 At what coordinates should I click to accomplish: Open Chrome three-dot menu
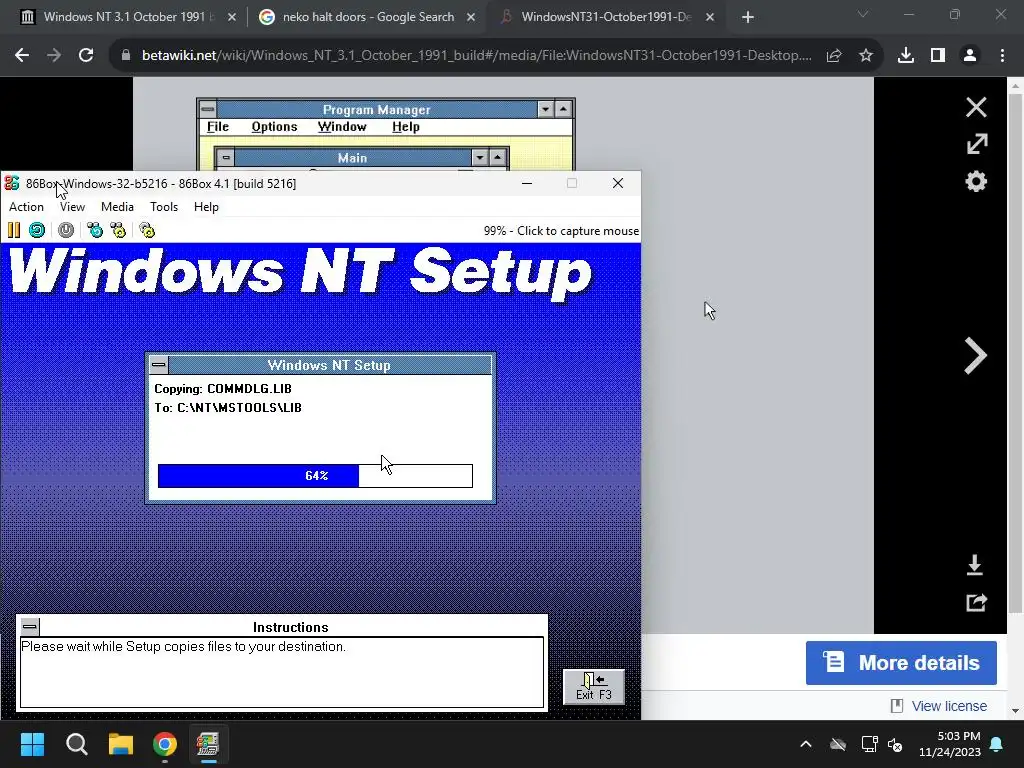coord(1002,56)
